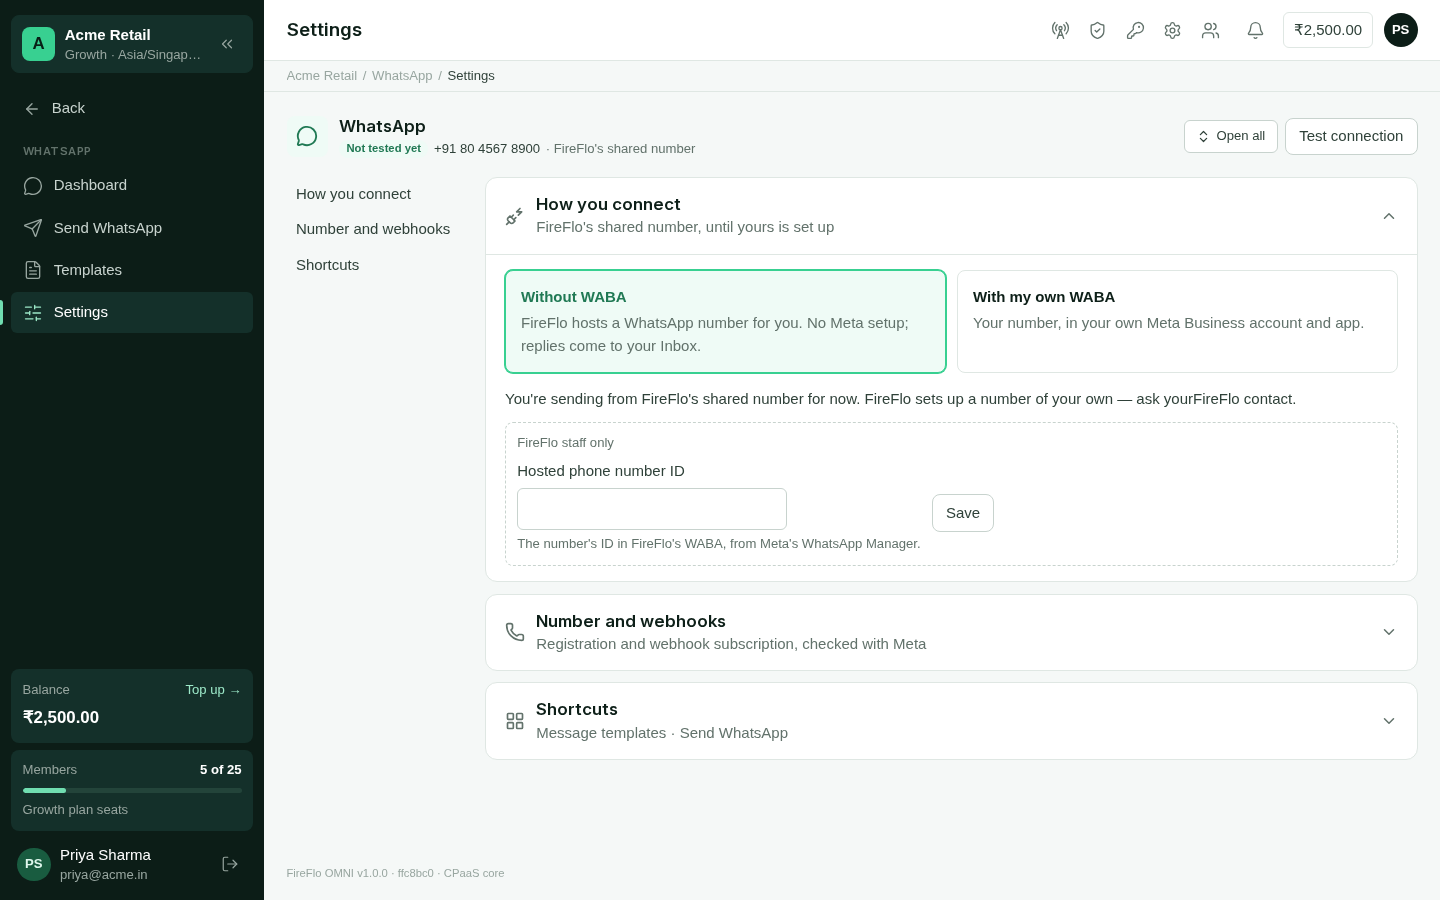Select the With my own WABA card
1440x900 pixels.
tap(1177, 321)
